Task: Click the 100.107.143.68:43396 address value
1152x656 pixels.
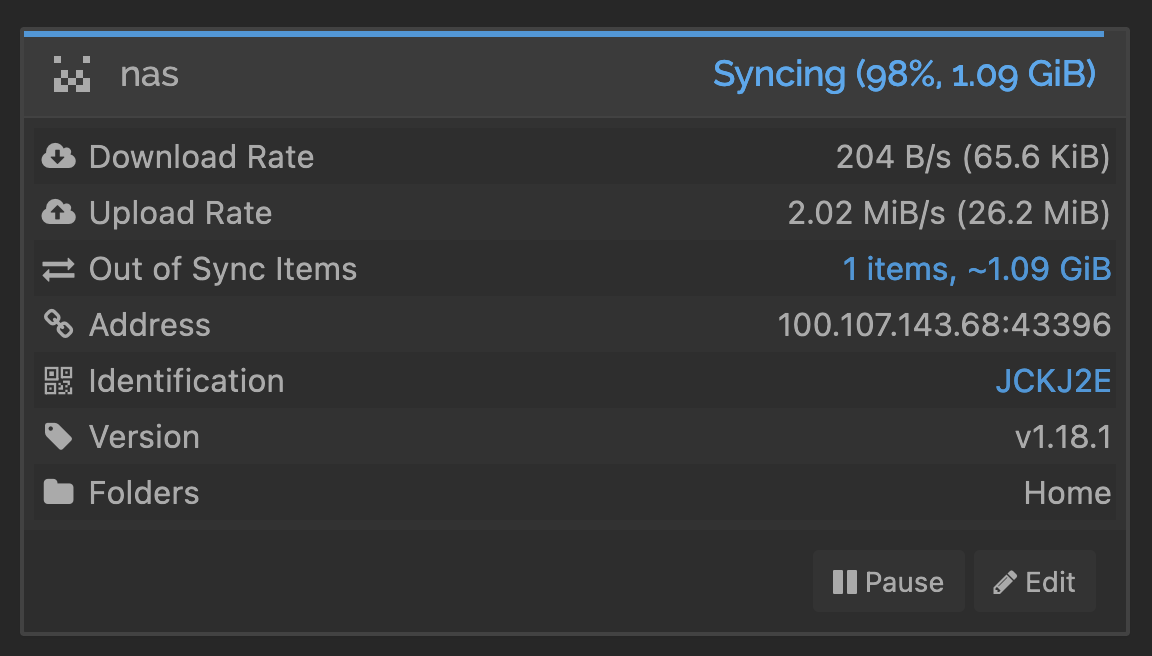Action: 944,325
